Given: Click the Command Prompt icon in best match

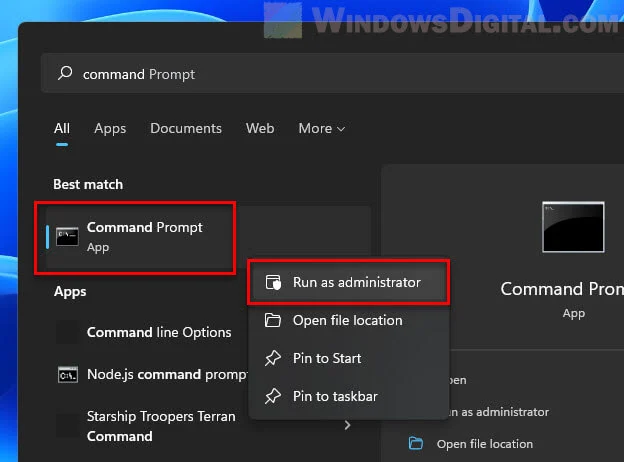Looking at the screenshot, I should click(x=67, y=237).
